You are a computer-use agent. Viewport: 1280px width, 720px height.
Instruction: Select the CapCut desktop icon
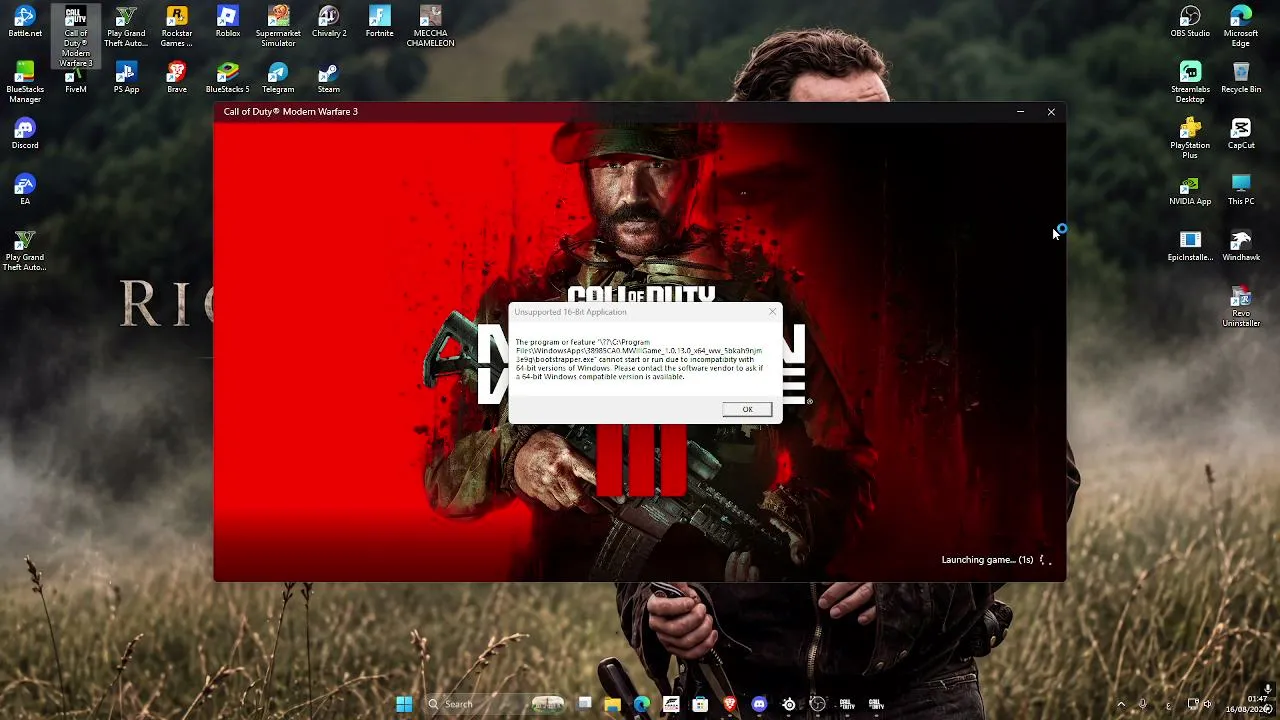pos(1241,134)
